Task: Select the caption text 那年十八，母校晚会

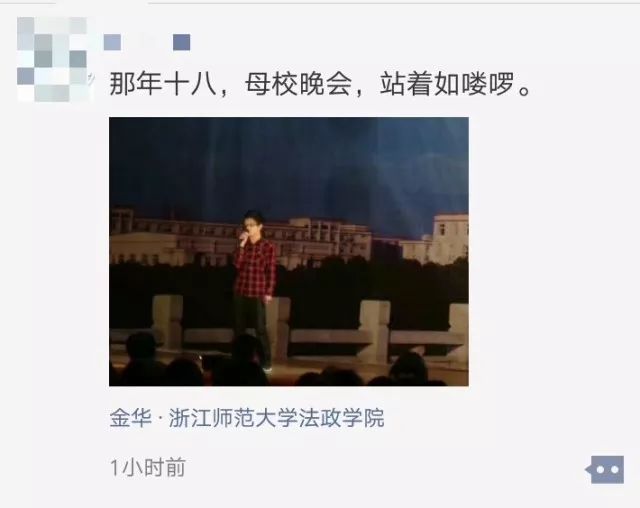Action: (x=231, y=84)
